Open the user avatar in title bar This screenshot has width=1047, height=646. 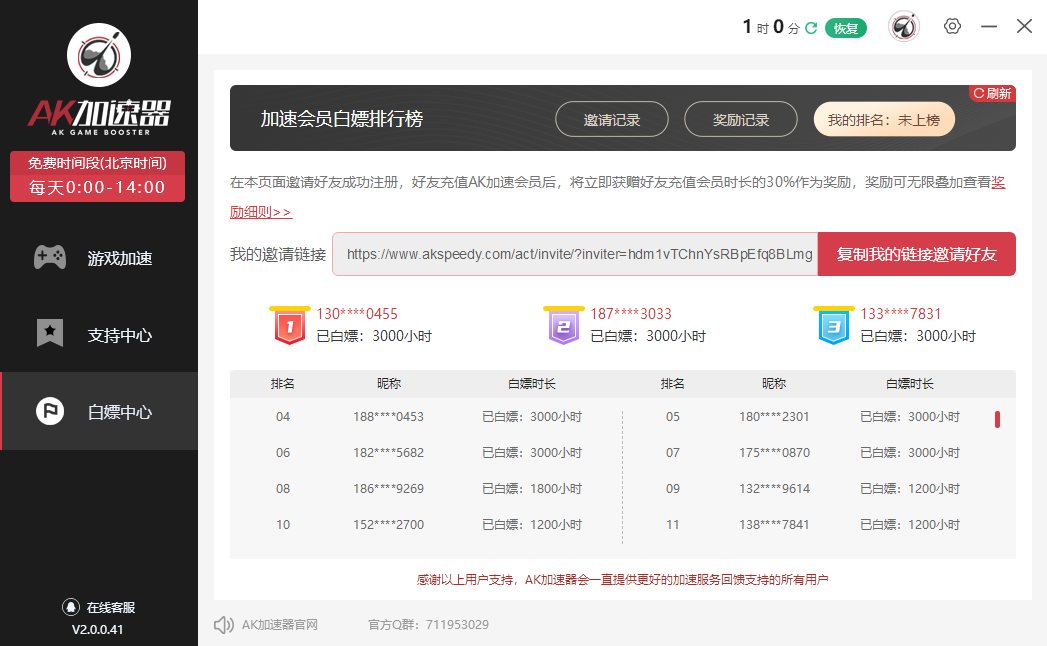(904, 27)
